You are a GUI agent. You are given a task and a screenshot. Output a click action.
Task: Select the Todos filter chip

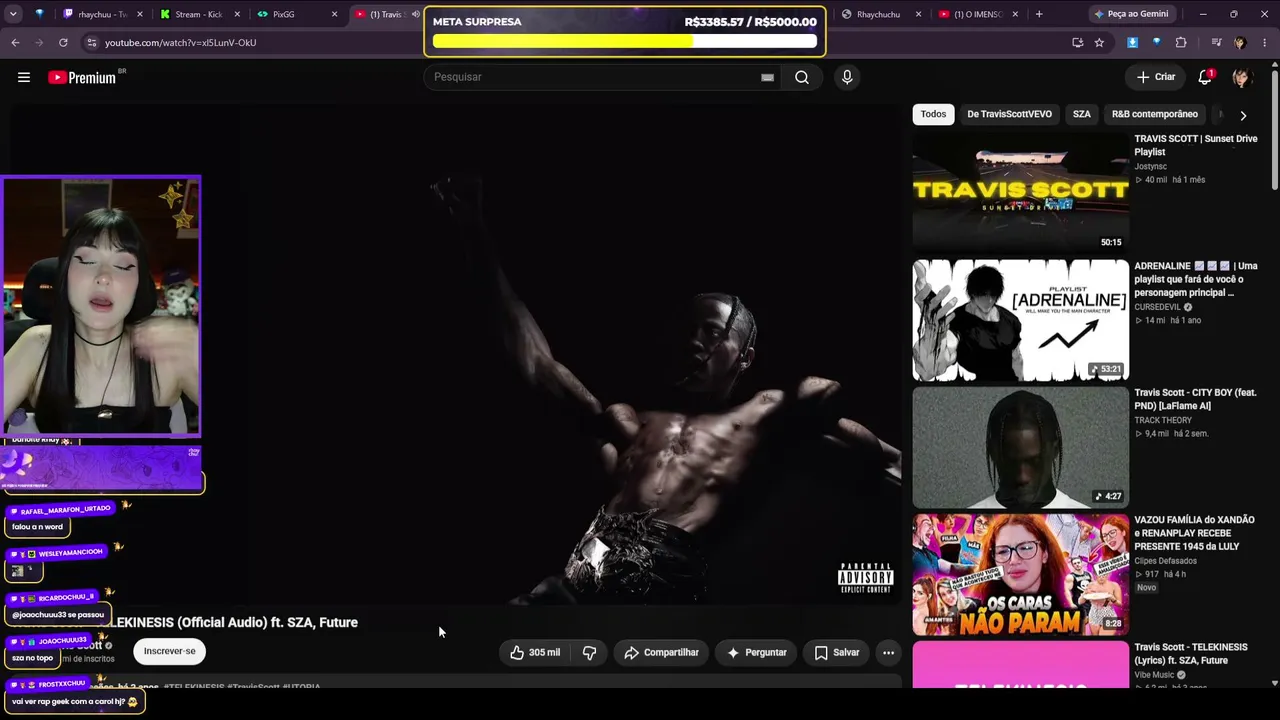tap(933, 114)
